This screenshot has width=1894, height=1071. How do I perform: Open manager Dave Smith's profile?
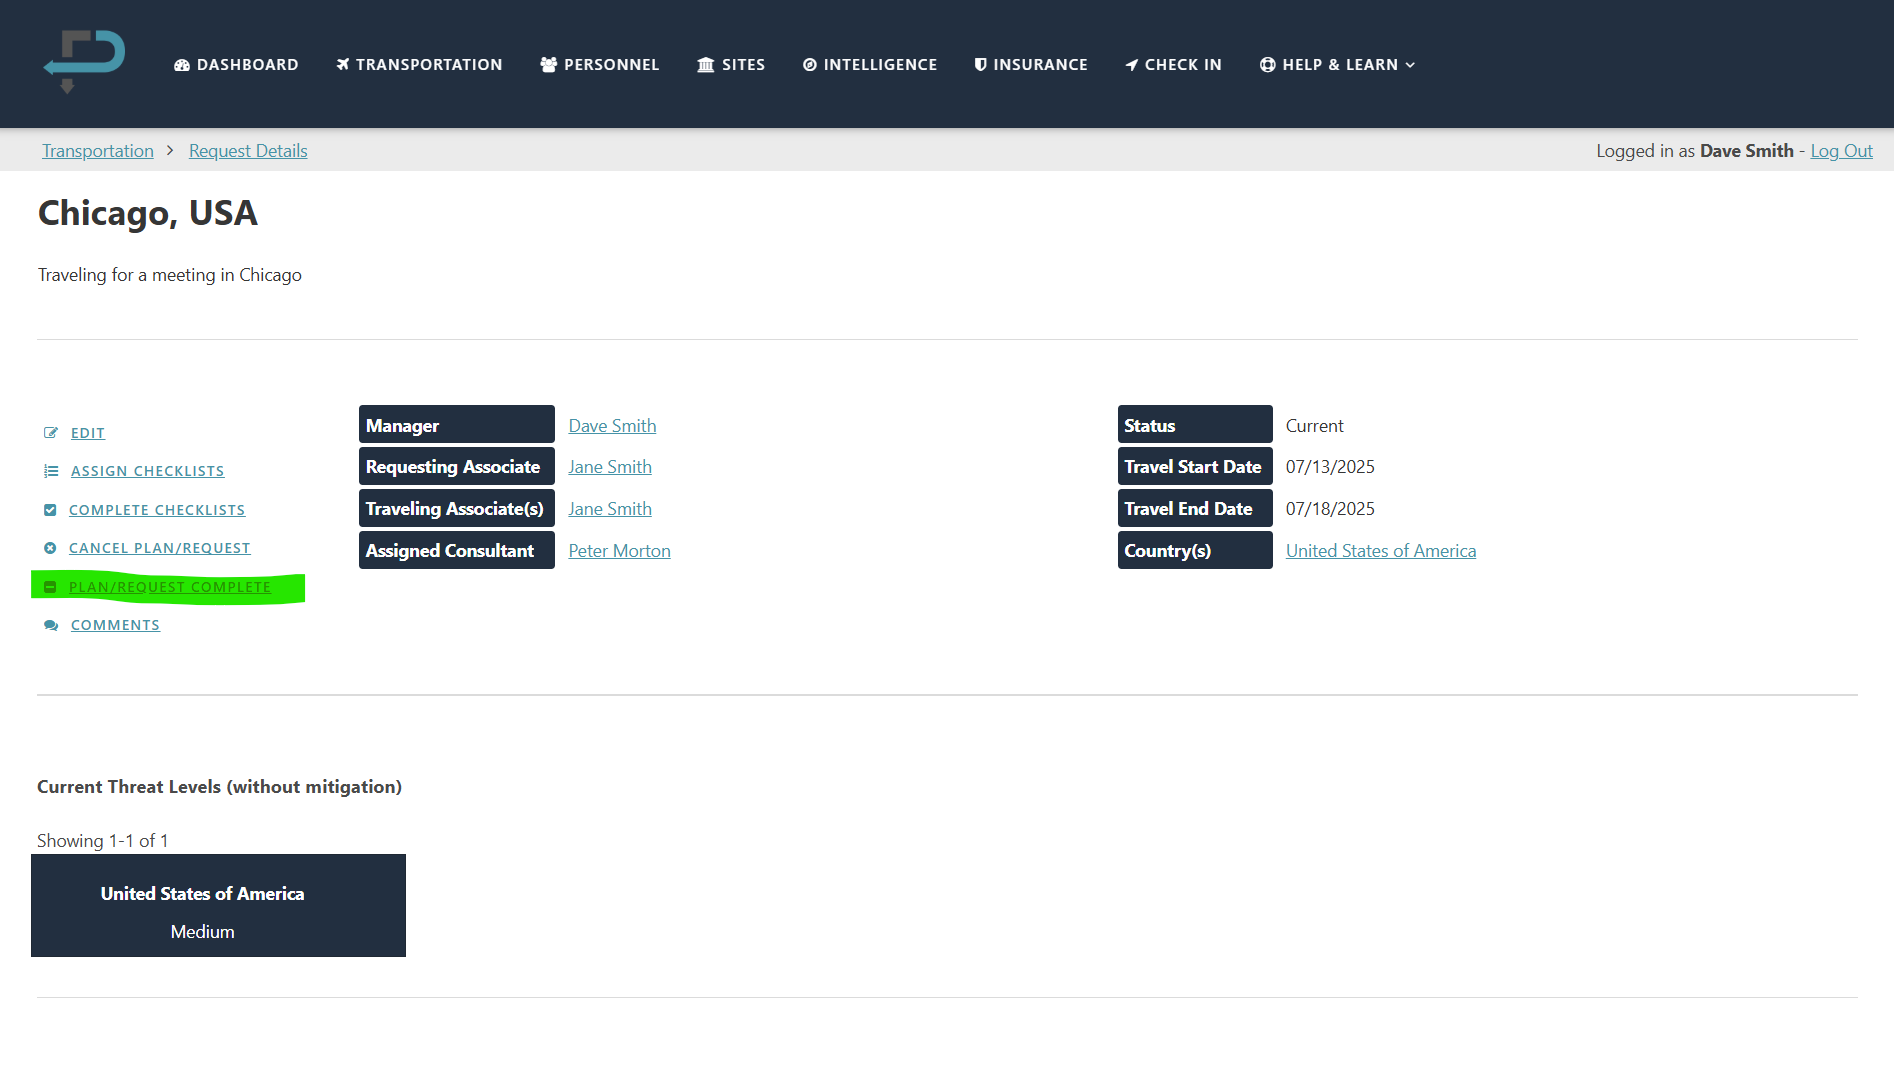point(612,426)
